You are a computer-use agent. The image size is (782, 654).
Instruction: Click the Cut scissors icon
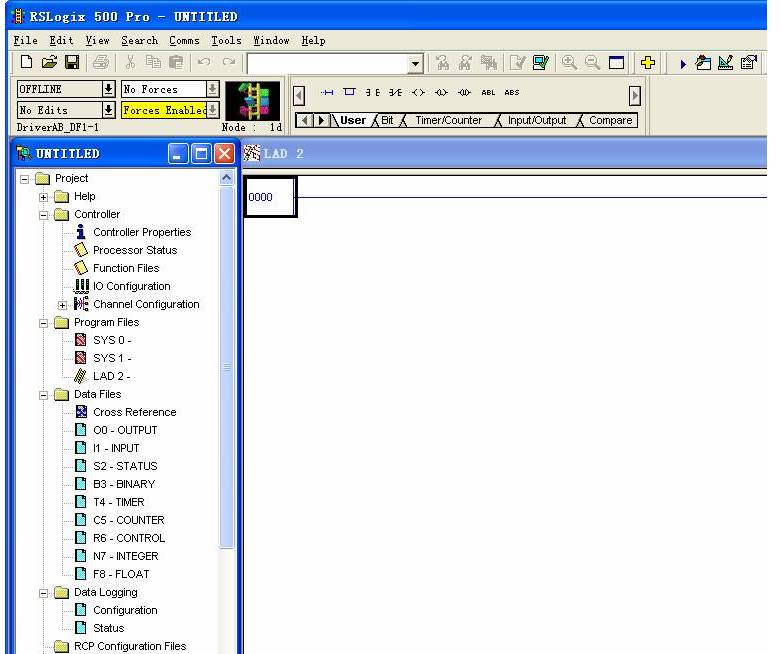click(x=130, y=62)
